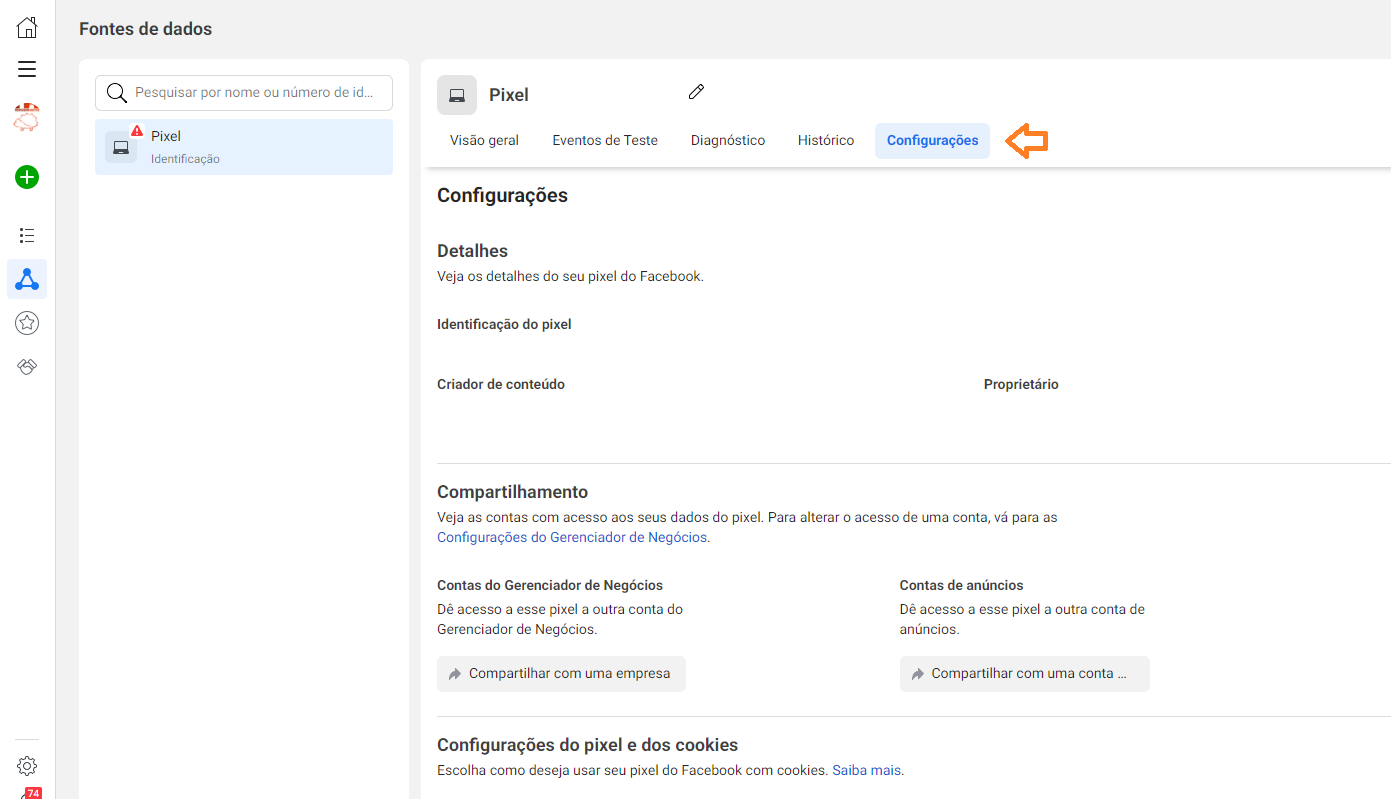Image resolution: width=1391 pixels, height=799 pixels.
Task: Click Compartilhar com uma empresa button
Action: 561,674
